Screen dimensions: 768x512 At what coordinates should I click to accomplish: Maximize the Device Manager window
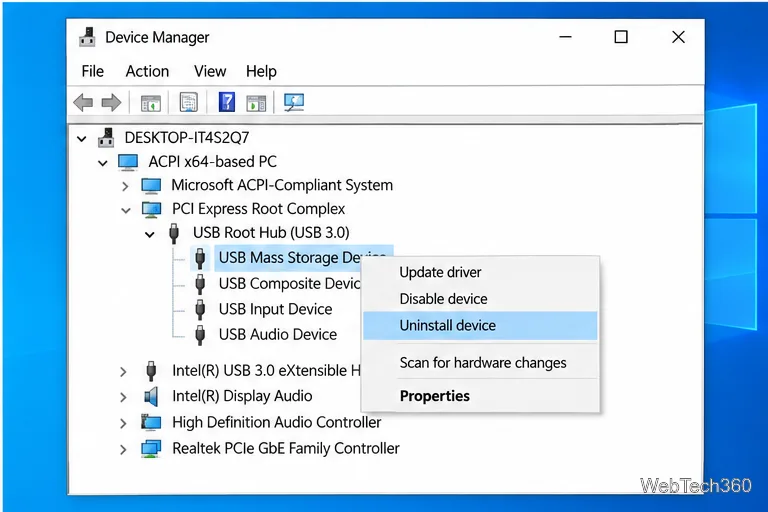coord(621,37)
